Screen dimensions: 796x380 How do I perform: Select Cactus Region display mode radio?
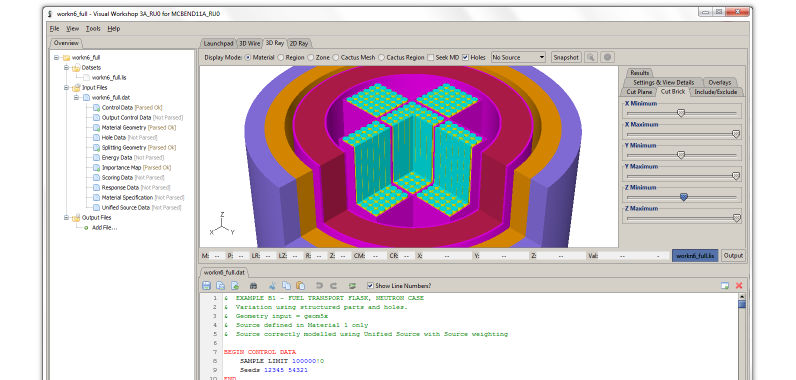pos(382,58)
